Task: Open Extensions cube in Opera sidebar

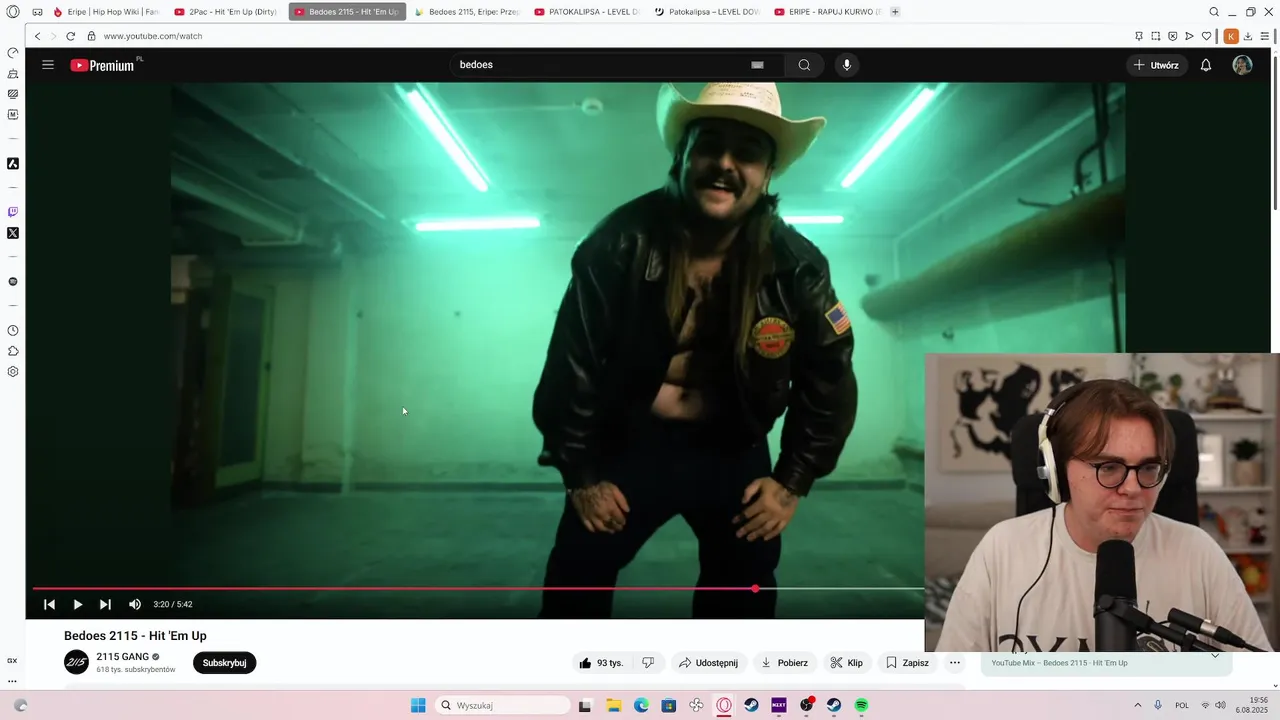Action: (x=13, y=351)
